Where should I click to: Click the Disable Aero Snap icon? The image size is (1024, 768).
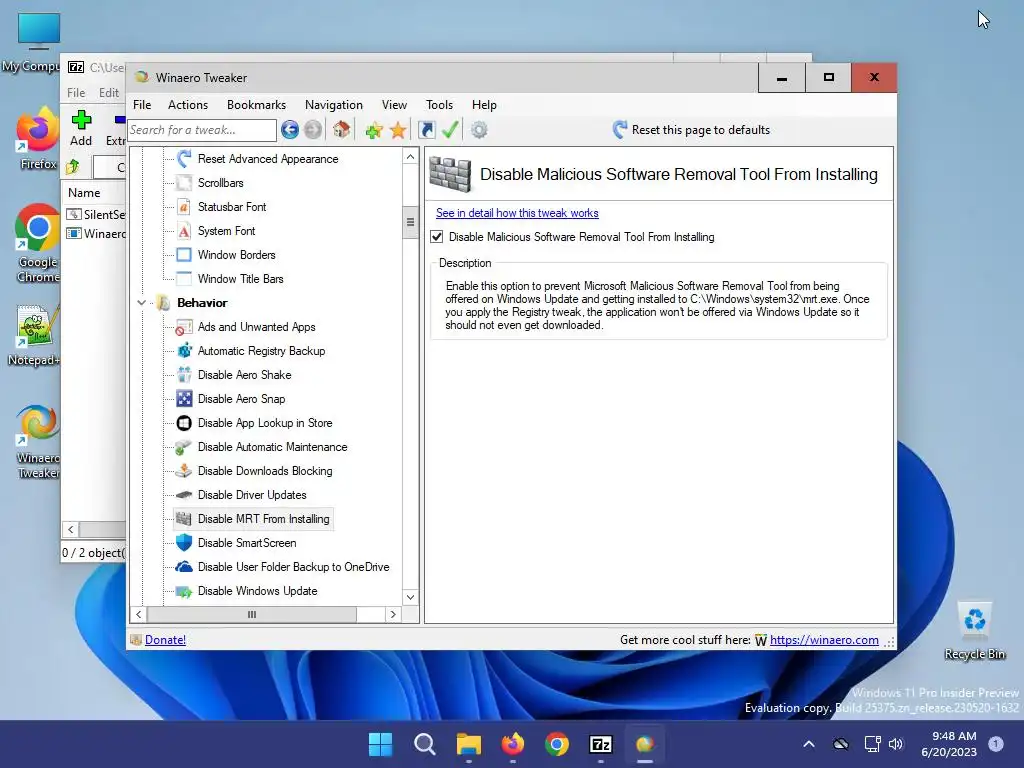coord(184,399)
